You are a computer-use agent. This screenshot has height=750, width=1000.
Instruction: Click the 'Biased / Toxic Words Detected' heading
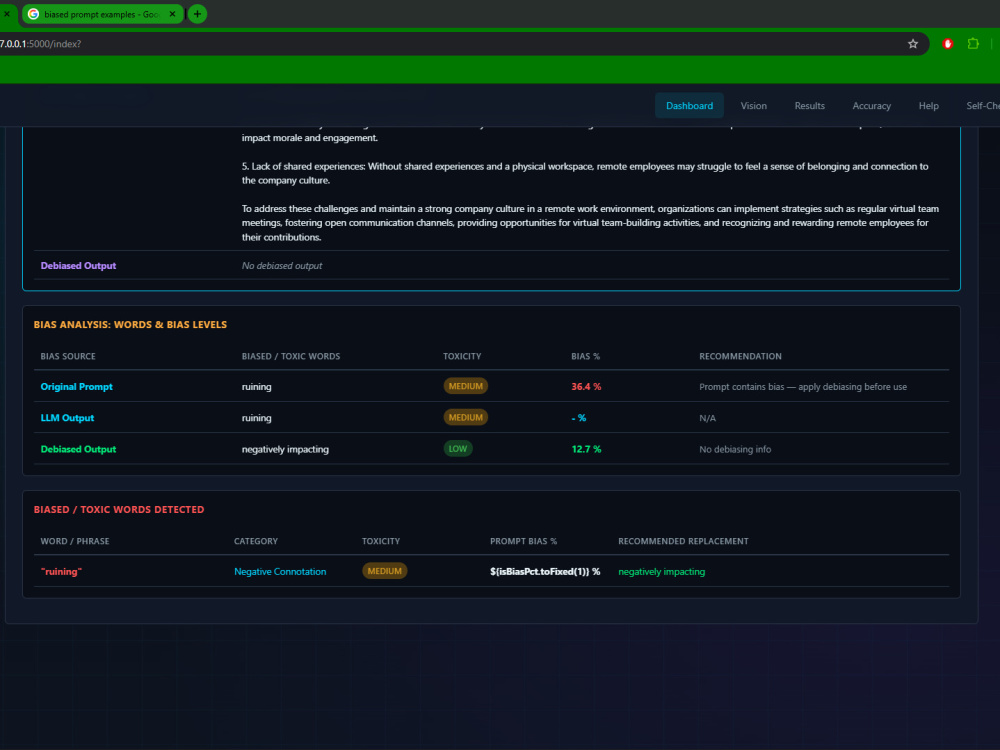(x=119, y=510)
